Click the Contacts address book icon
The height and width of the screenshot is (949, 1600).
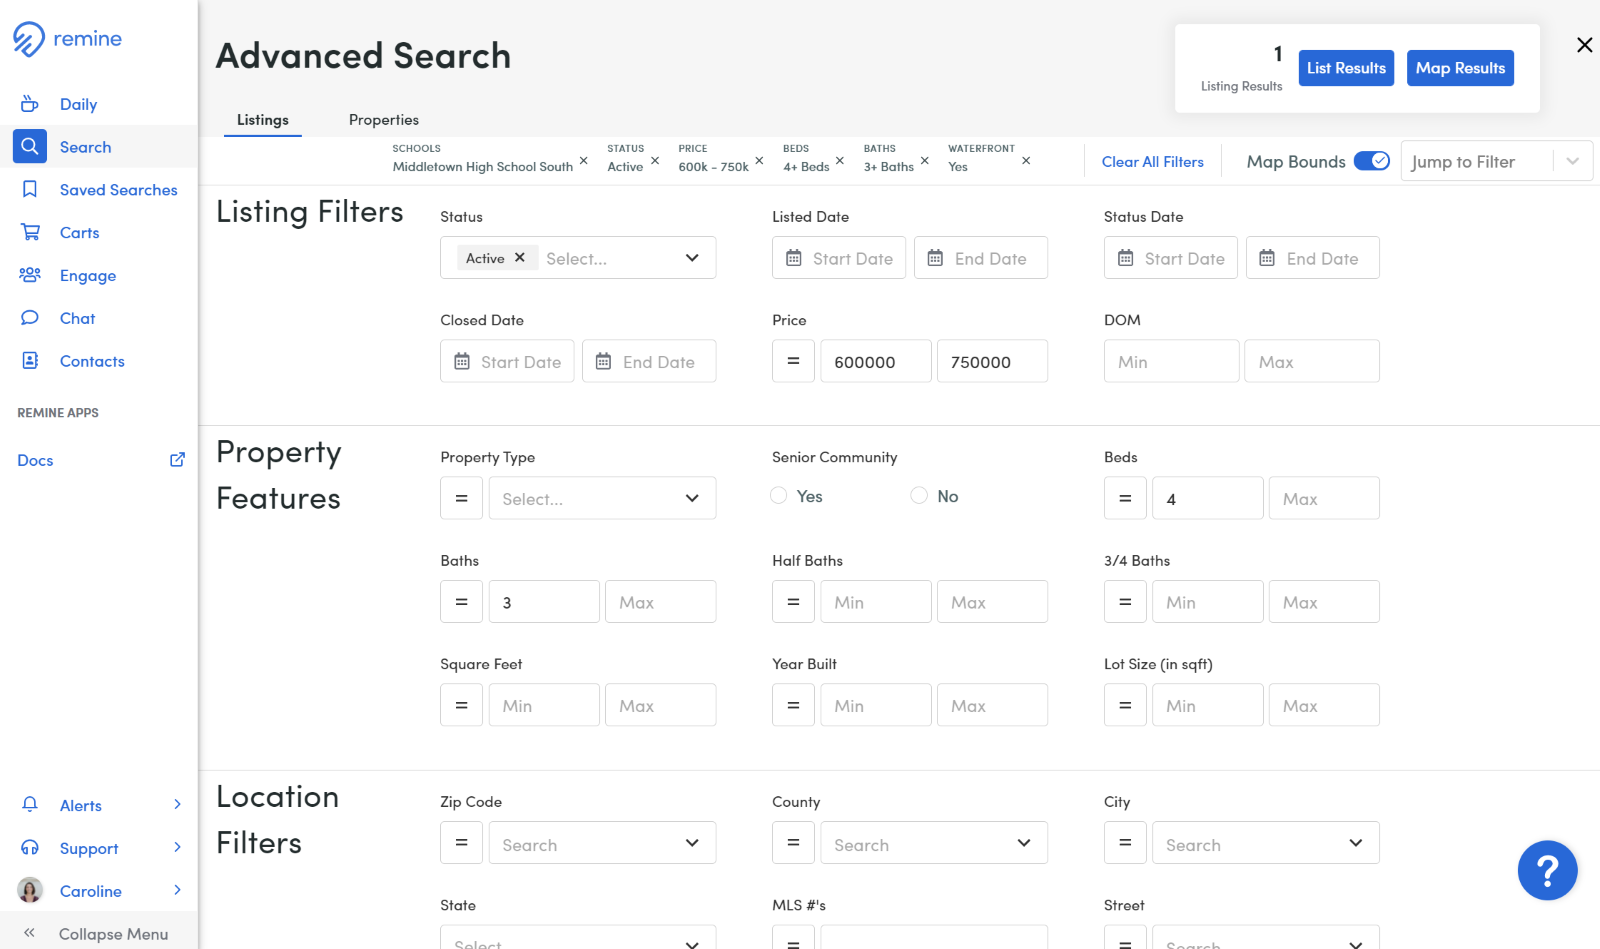[30, 361]
